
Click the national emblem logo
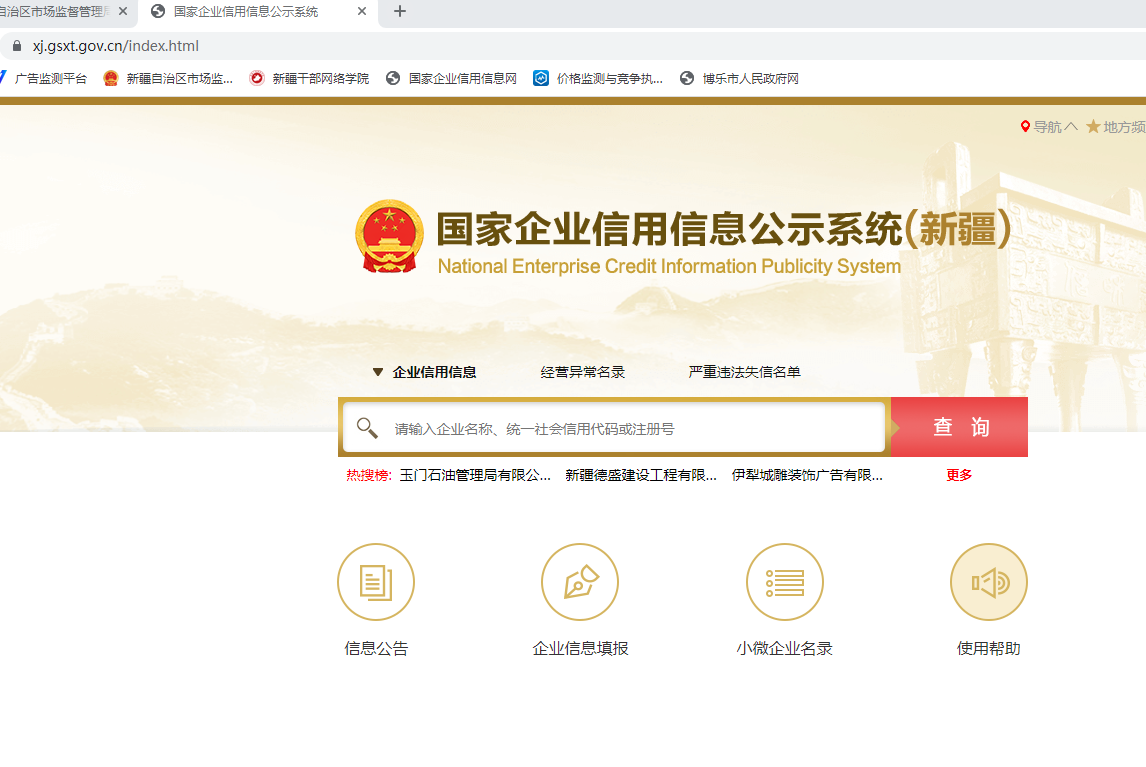[x=390, y=237]
